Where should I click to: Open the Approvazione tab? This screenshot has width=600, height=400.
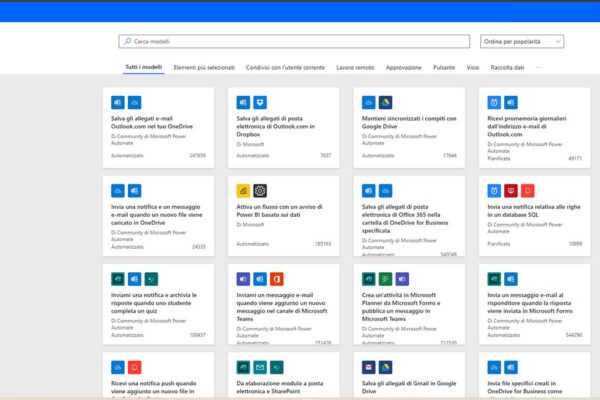click(x=403, y=67)
